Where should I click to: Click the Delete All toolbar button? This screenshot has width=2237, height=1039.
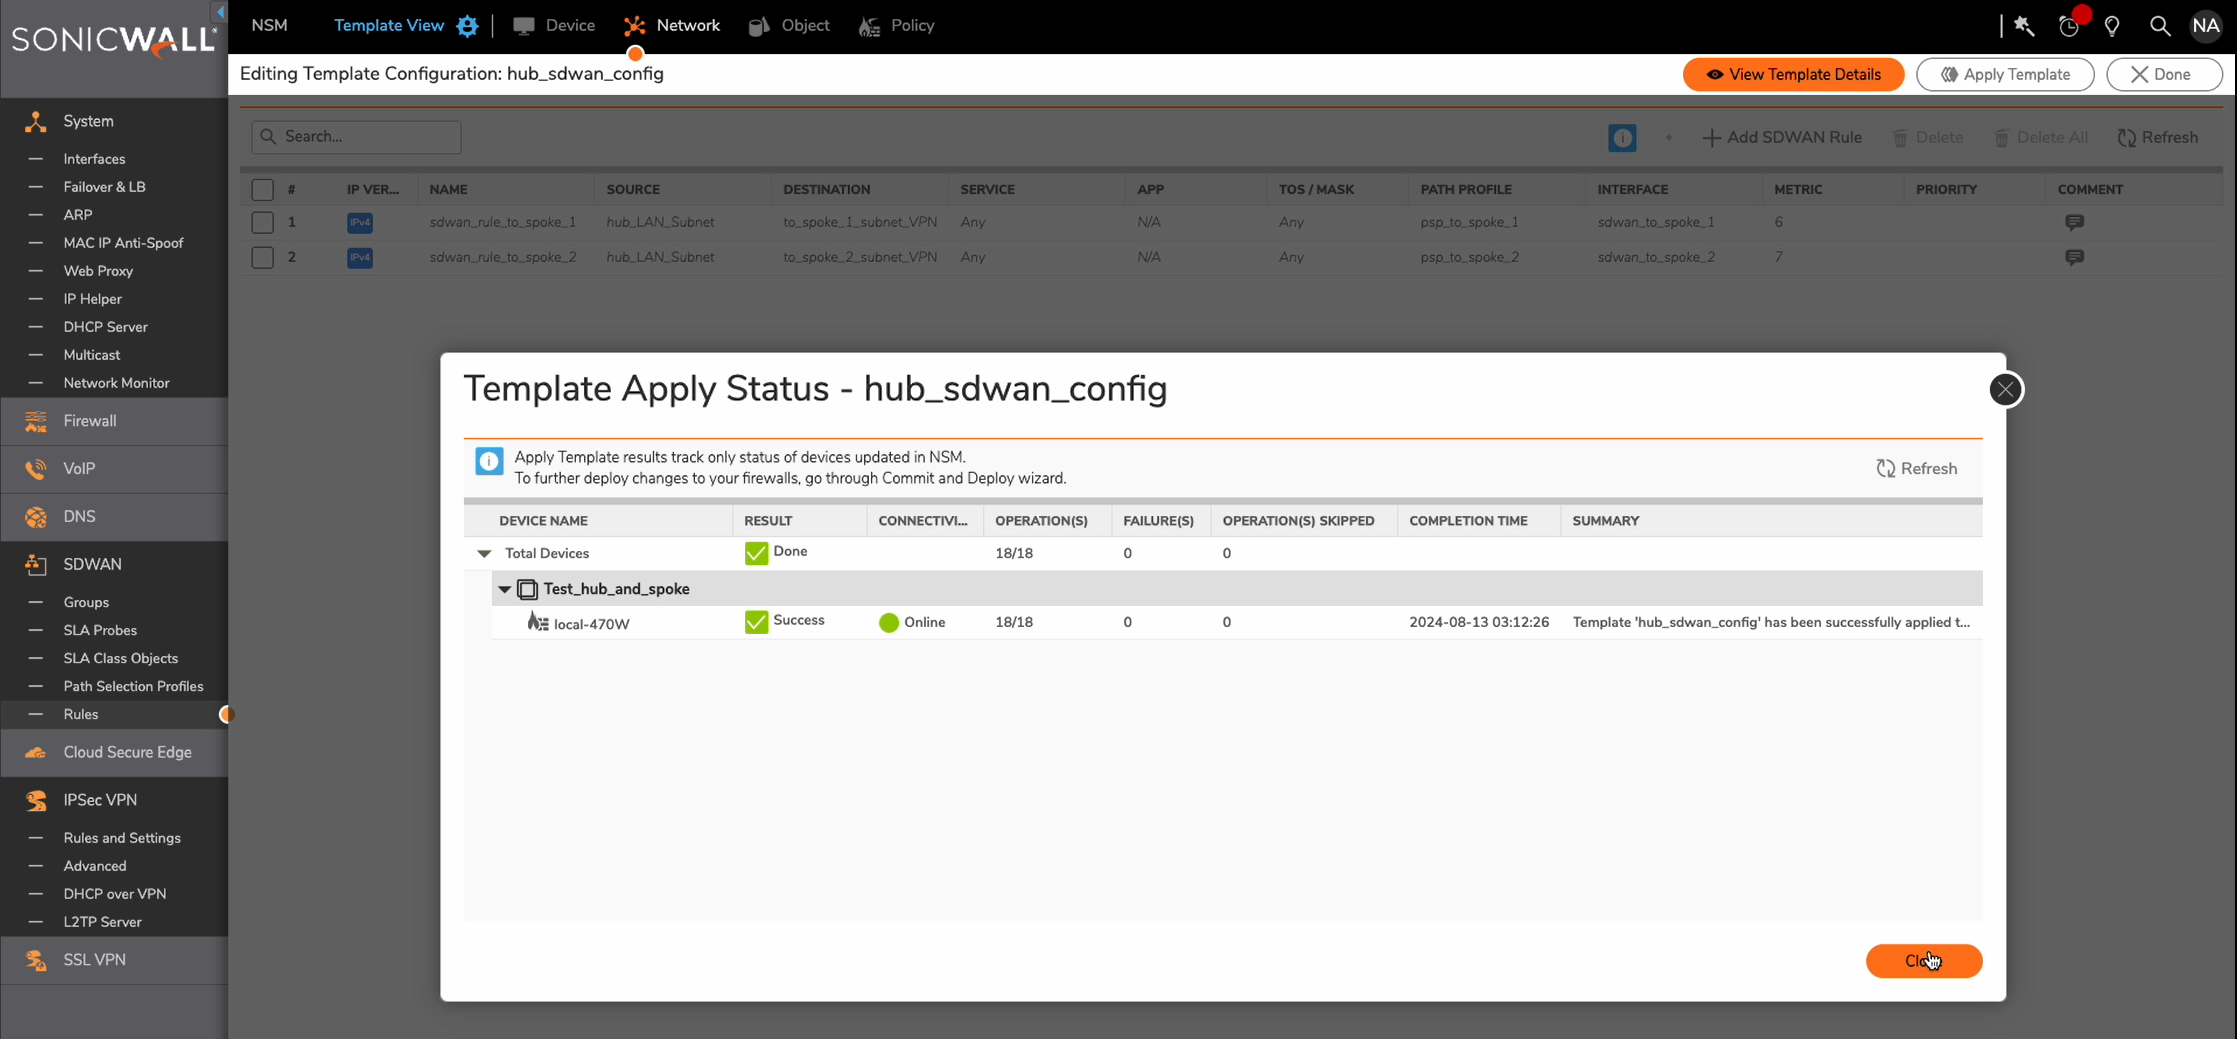[2041, 138]
